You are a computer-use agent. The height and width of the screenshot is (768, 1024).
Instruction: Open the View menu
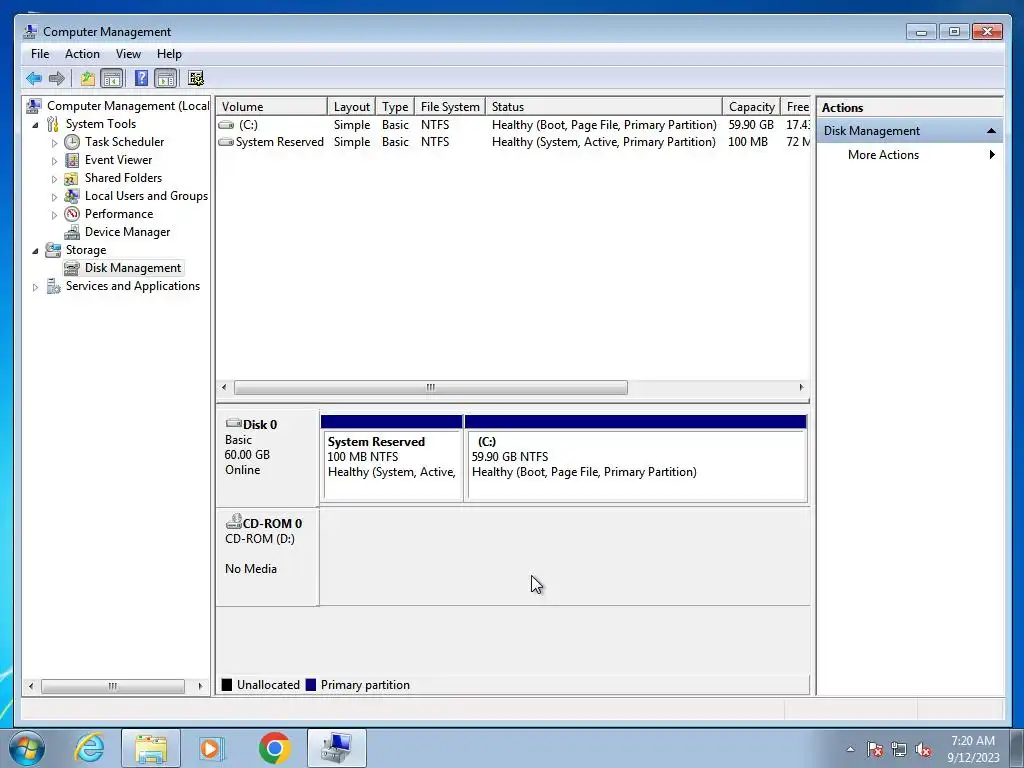point(128,54)
